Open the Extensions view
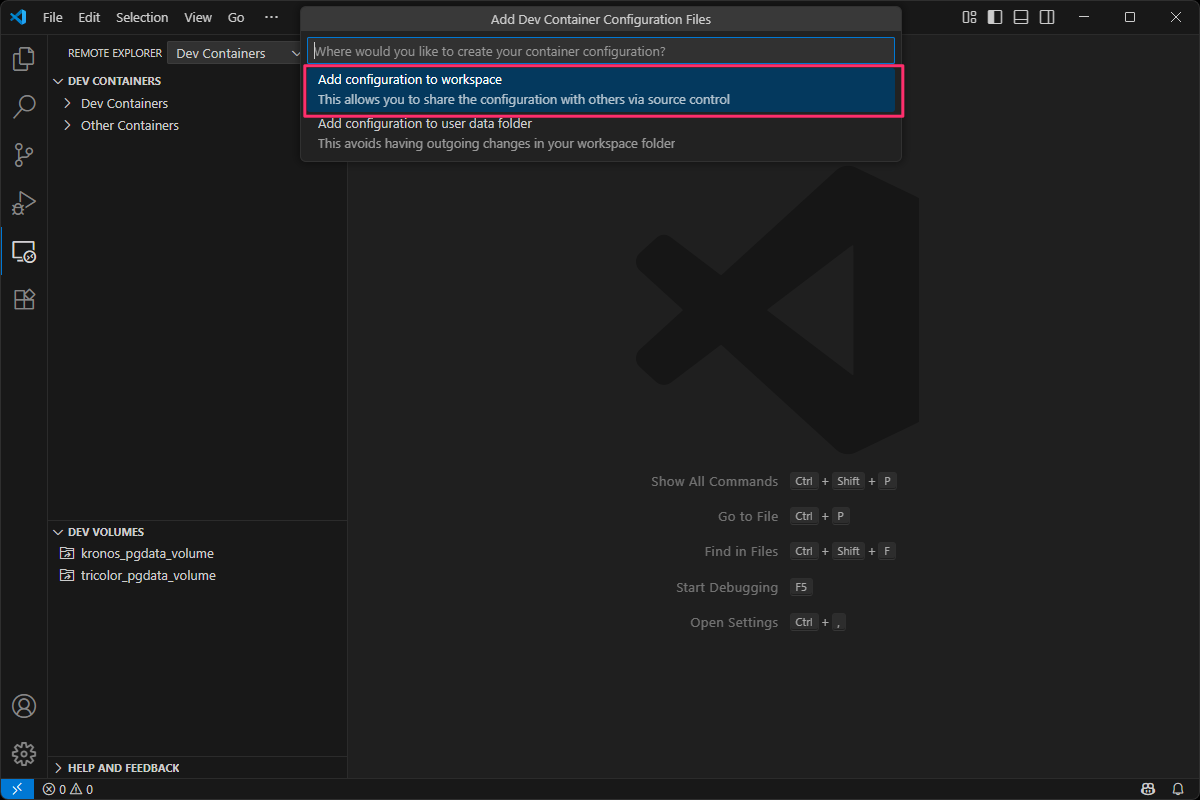This screenshot has width=1200, height=800. (24, 299)
